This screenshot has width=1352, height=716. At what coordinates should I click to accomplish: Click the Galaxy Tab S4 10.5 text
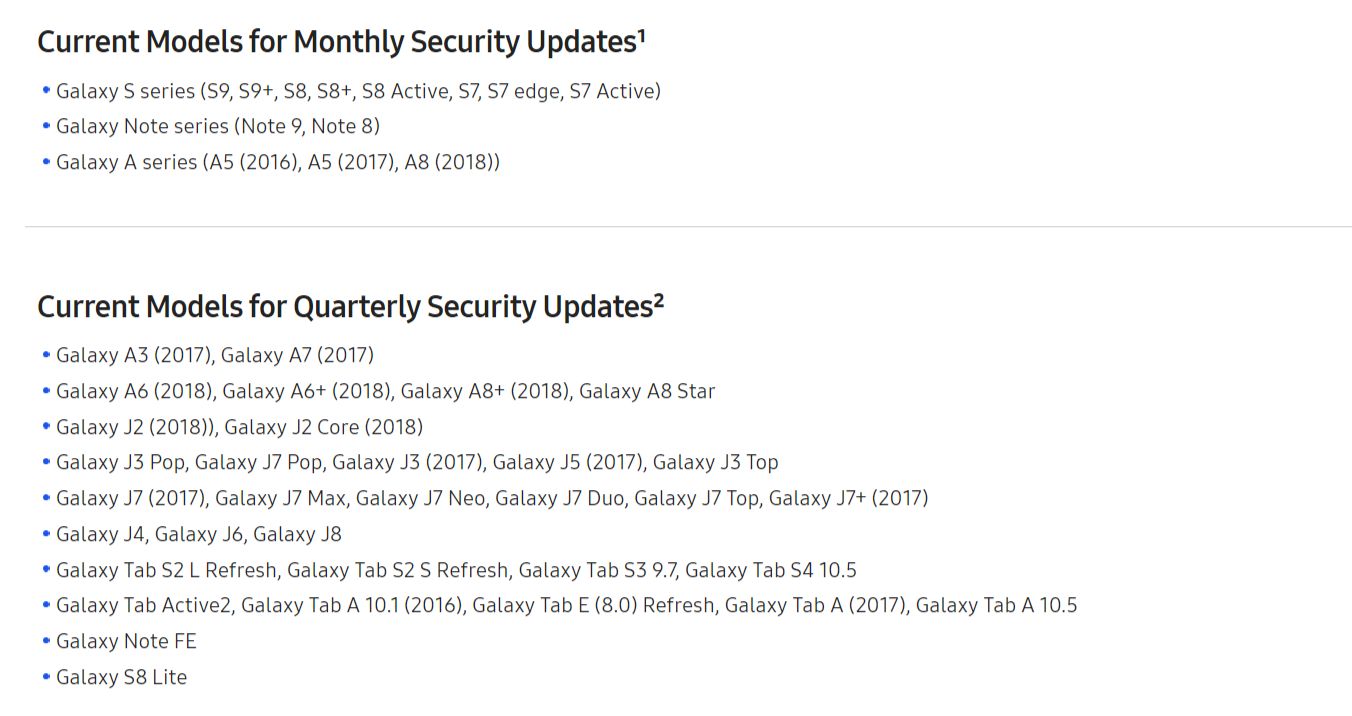click(770, 570)
